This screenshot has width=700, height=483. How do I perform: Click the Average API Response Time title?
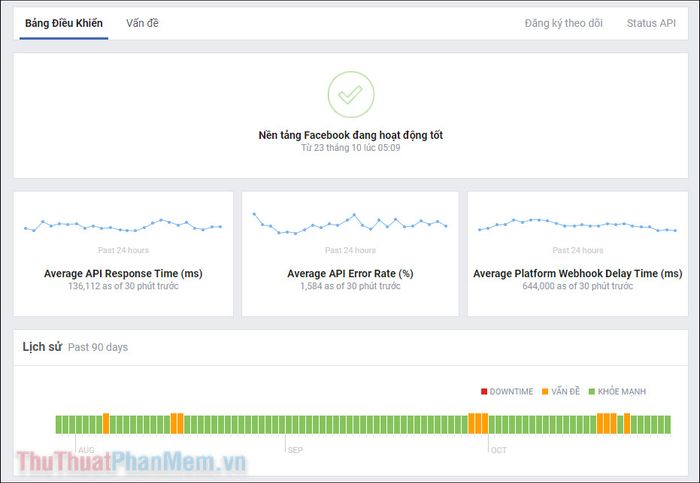pyautogui.click(x=123, y=273)
